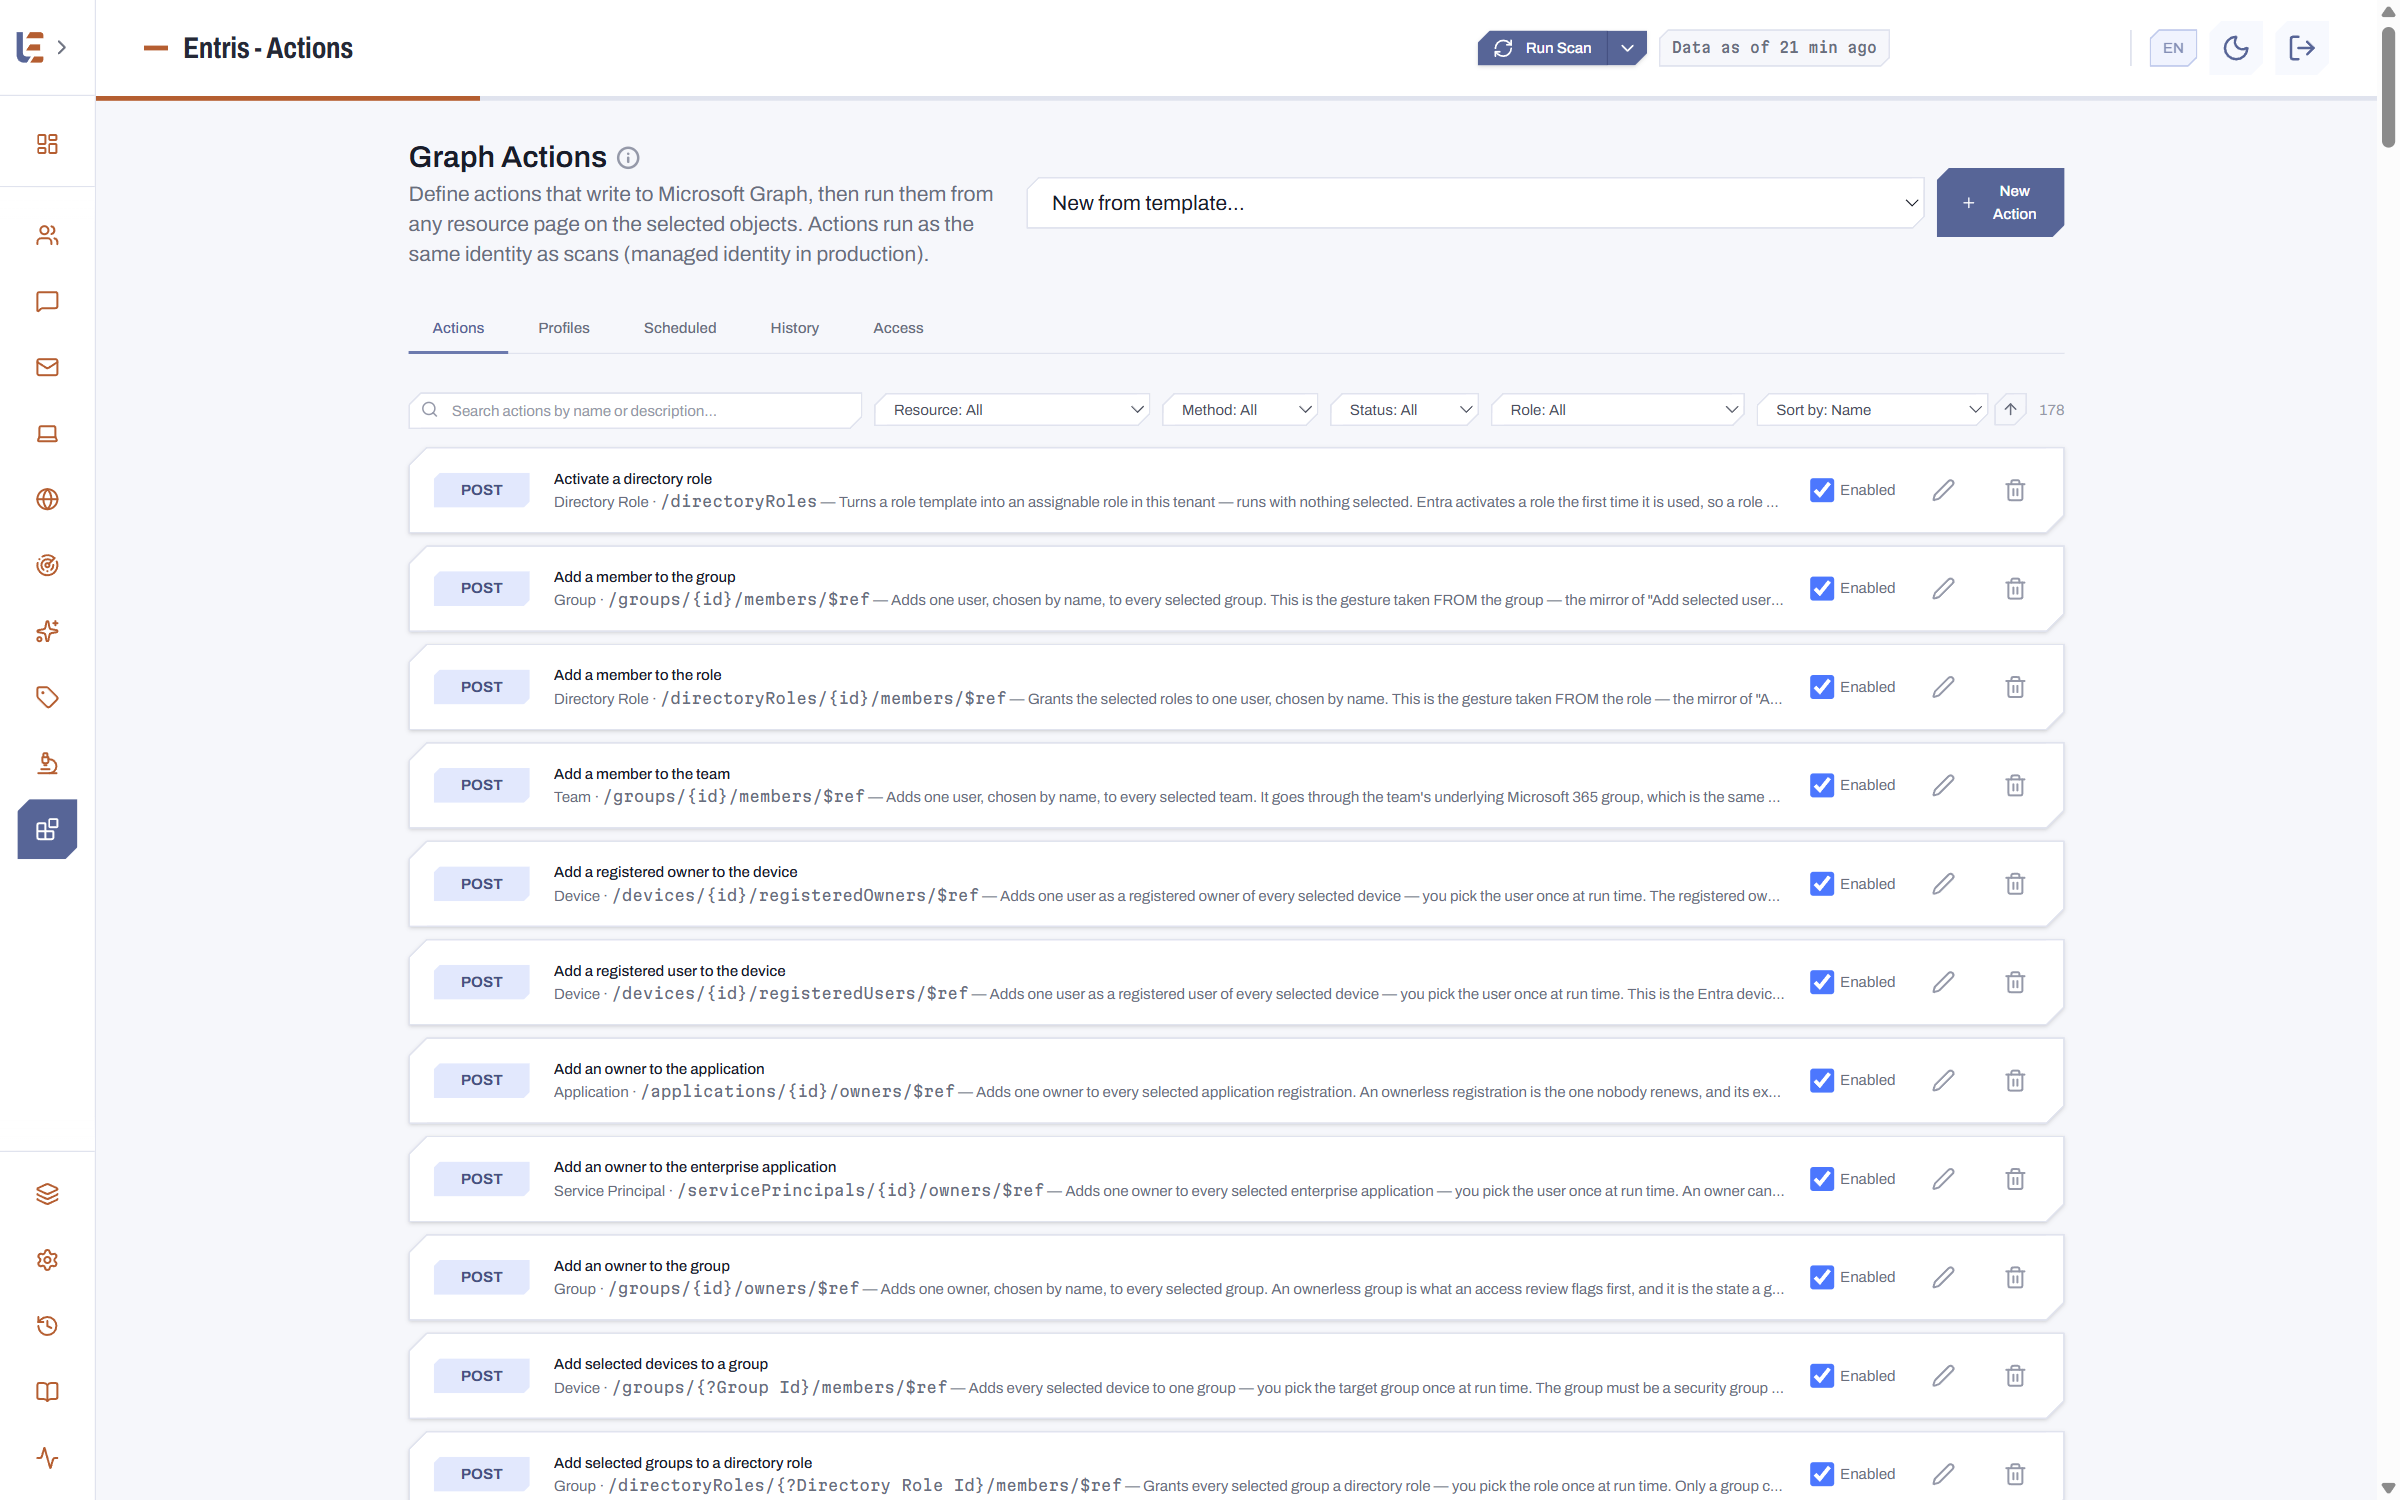Switch to the Scheduled tab
The width and height of the screenshot is (2400, 1500).
680,328
